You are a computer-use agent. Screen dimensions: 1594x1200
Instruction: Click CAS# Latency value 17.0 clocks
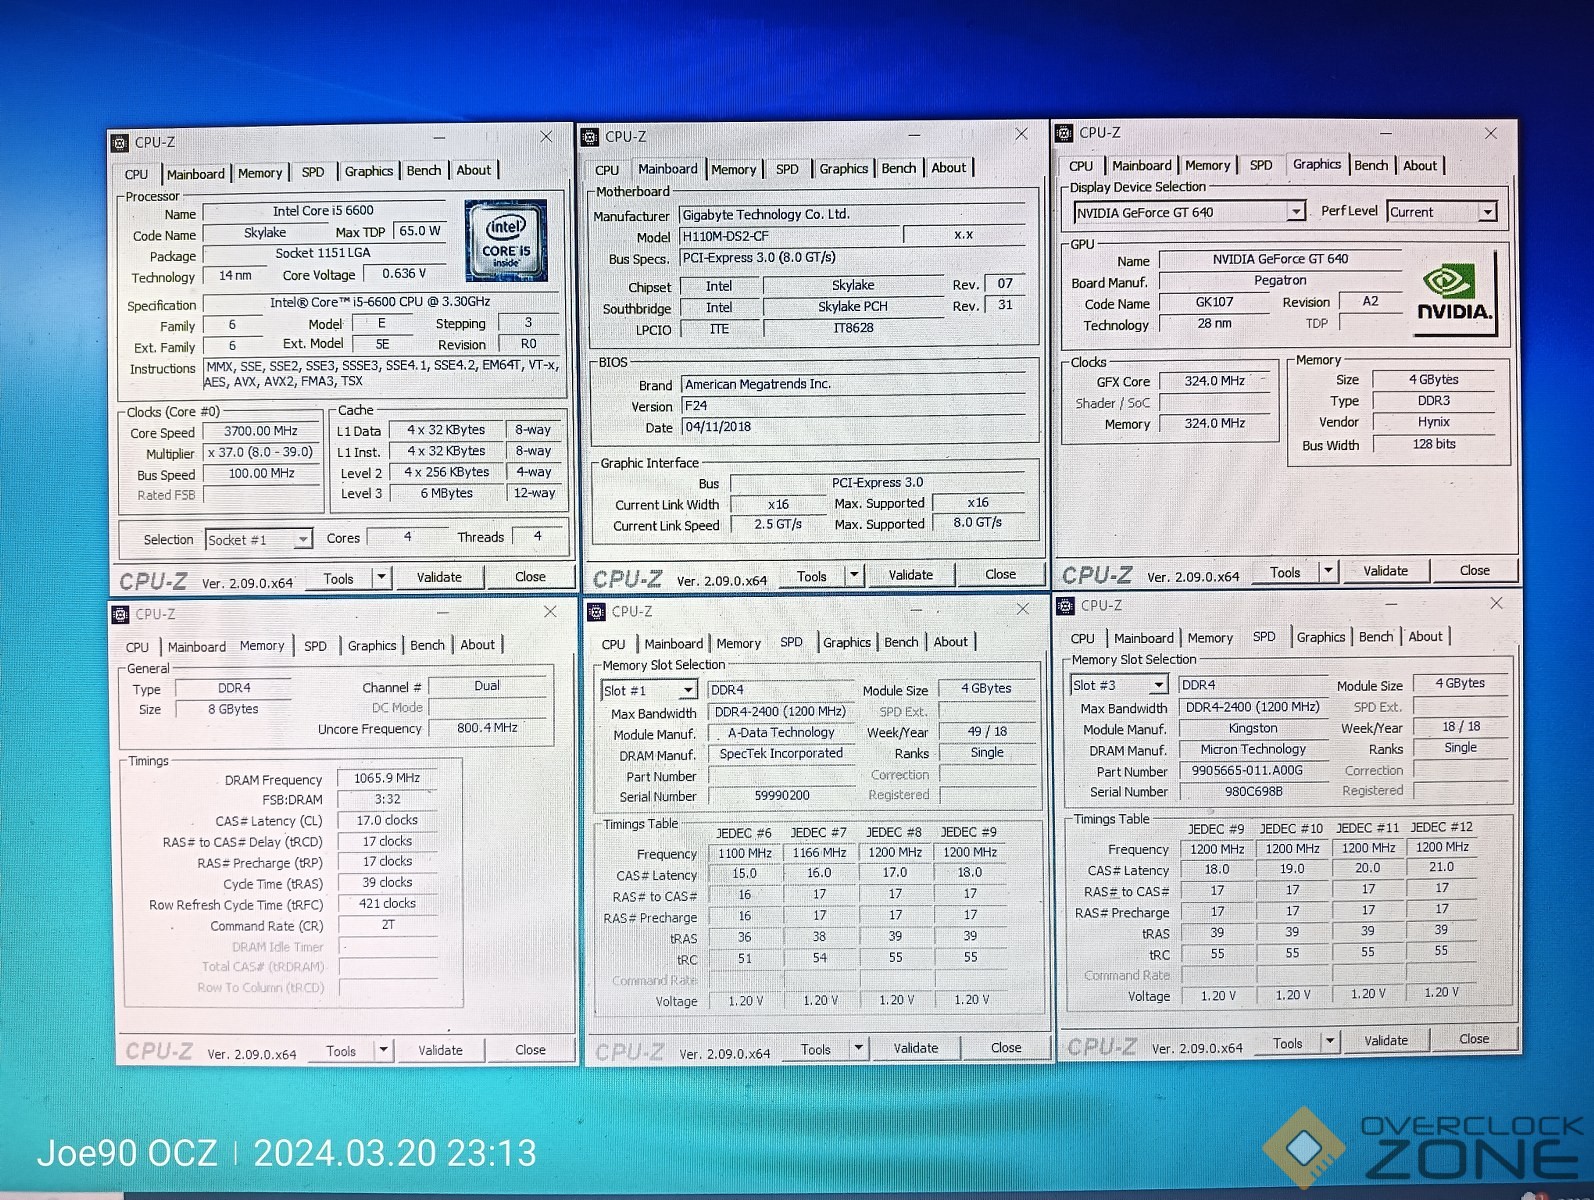tap(387, 820)
